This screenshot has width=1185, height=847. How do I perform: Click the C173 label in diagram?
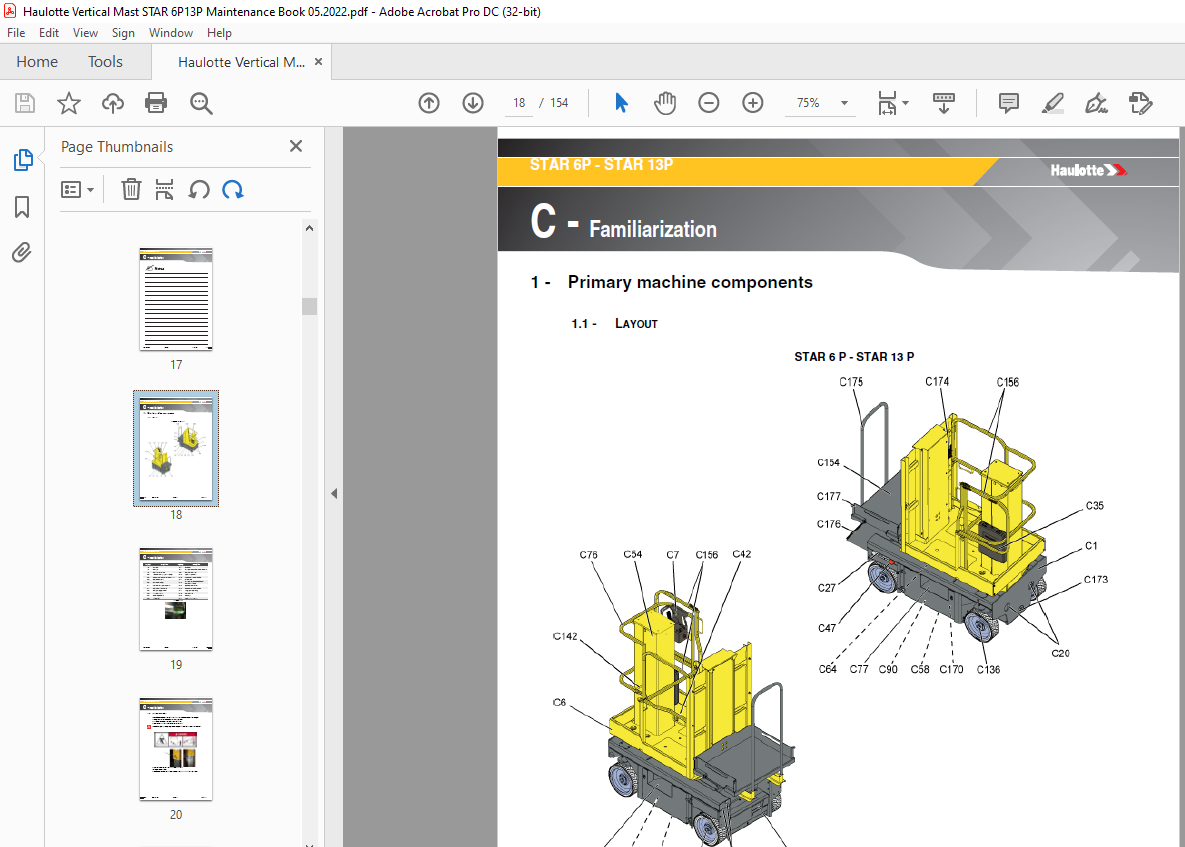(1096, 580)
